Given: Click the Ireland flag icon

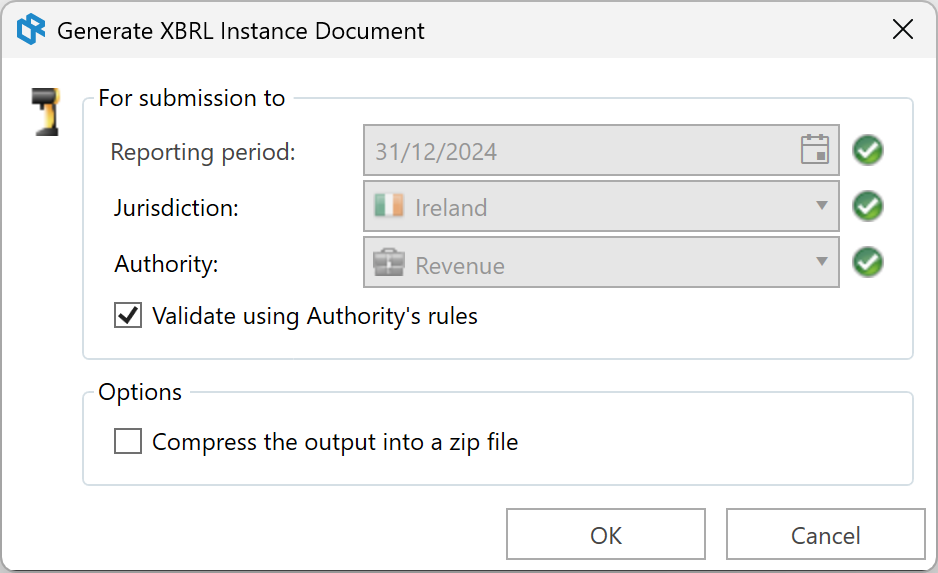Looking at the screenshot, I should (388, 206).
